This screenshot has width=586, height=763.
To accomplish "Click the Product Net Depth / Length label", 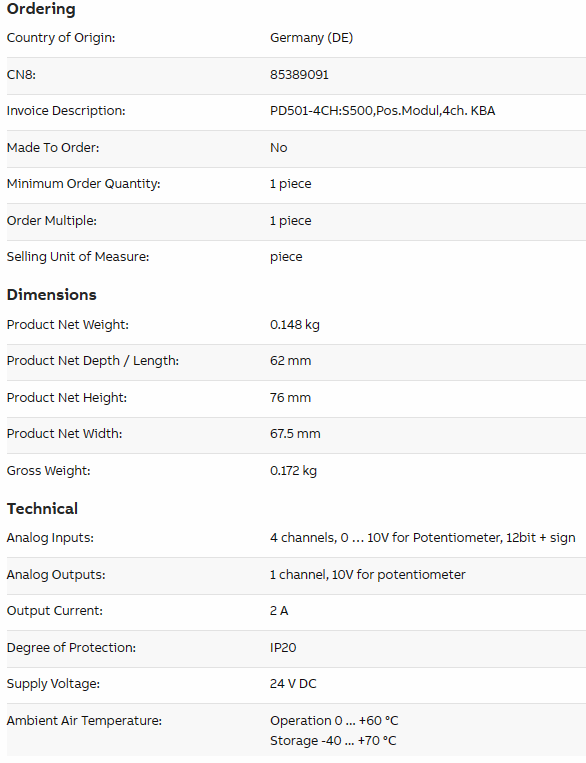I will point(93,361).
